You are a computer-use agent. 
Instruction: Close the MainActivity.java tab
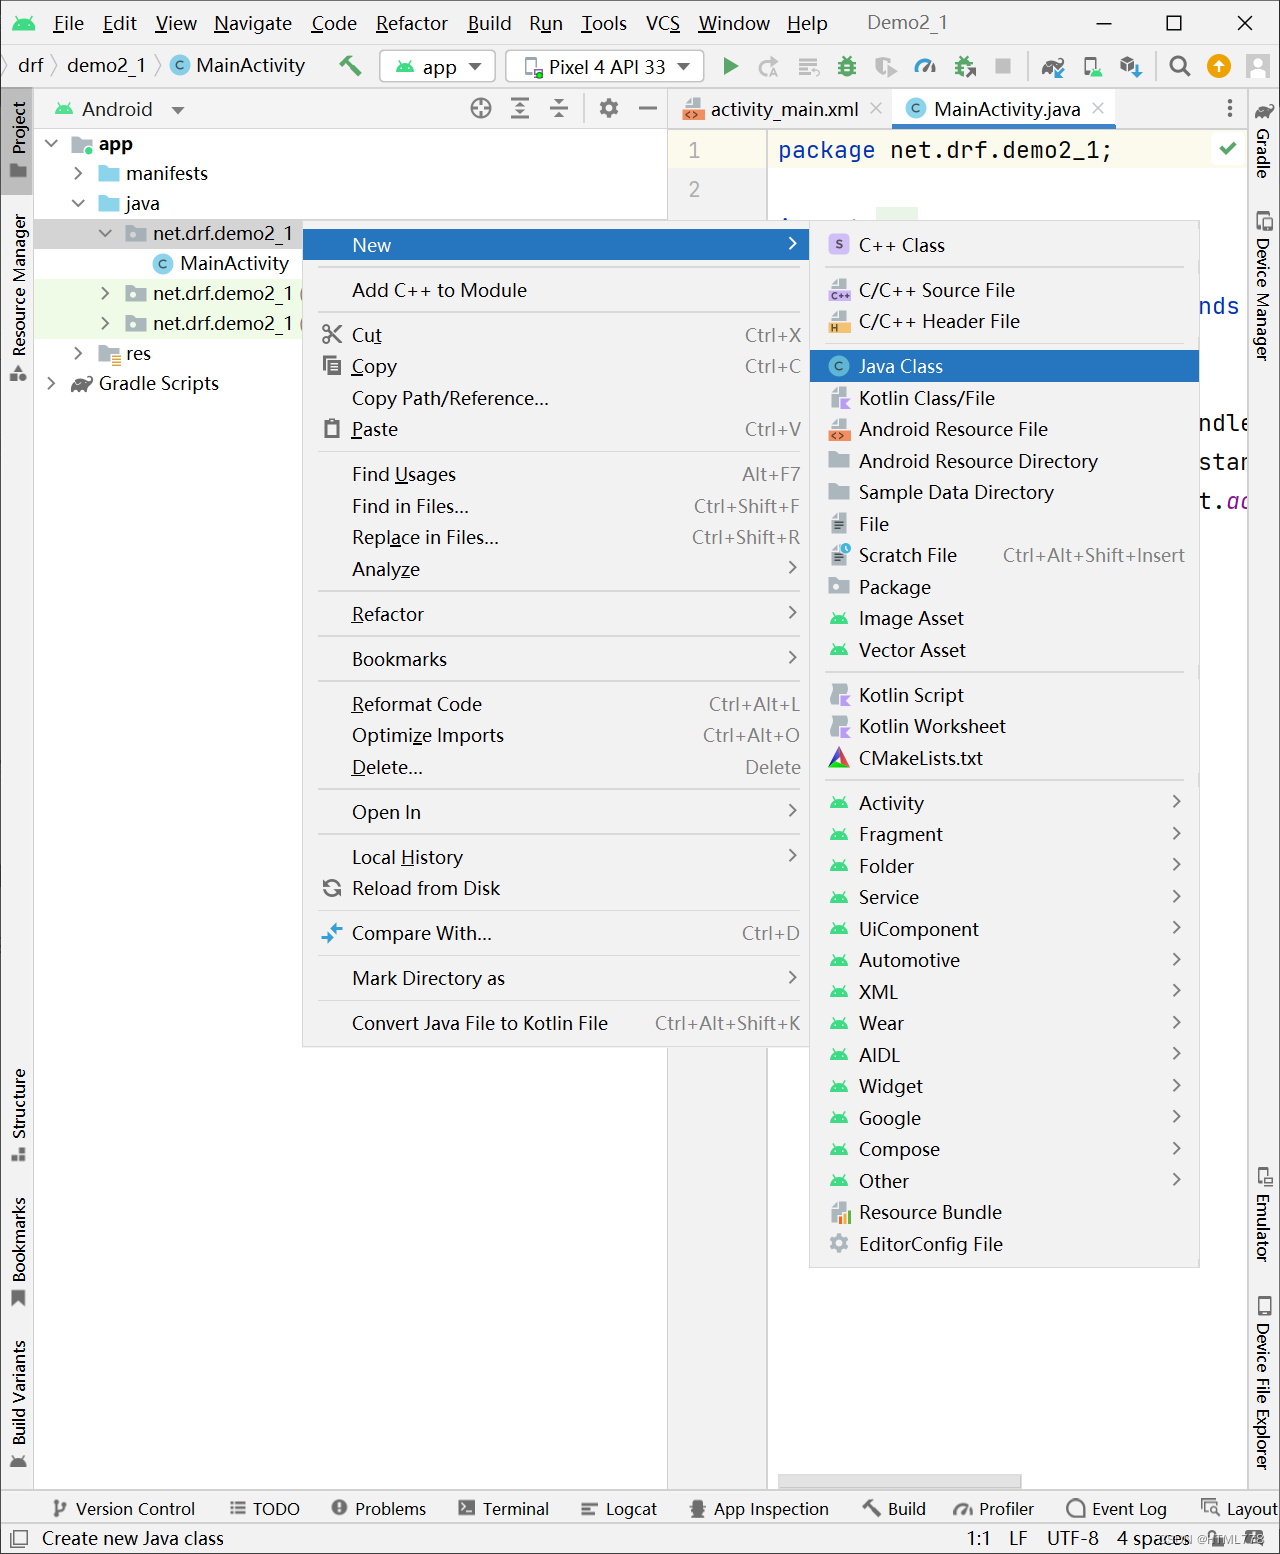click(1098, 108)
